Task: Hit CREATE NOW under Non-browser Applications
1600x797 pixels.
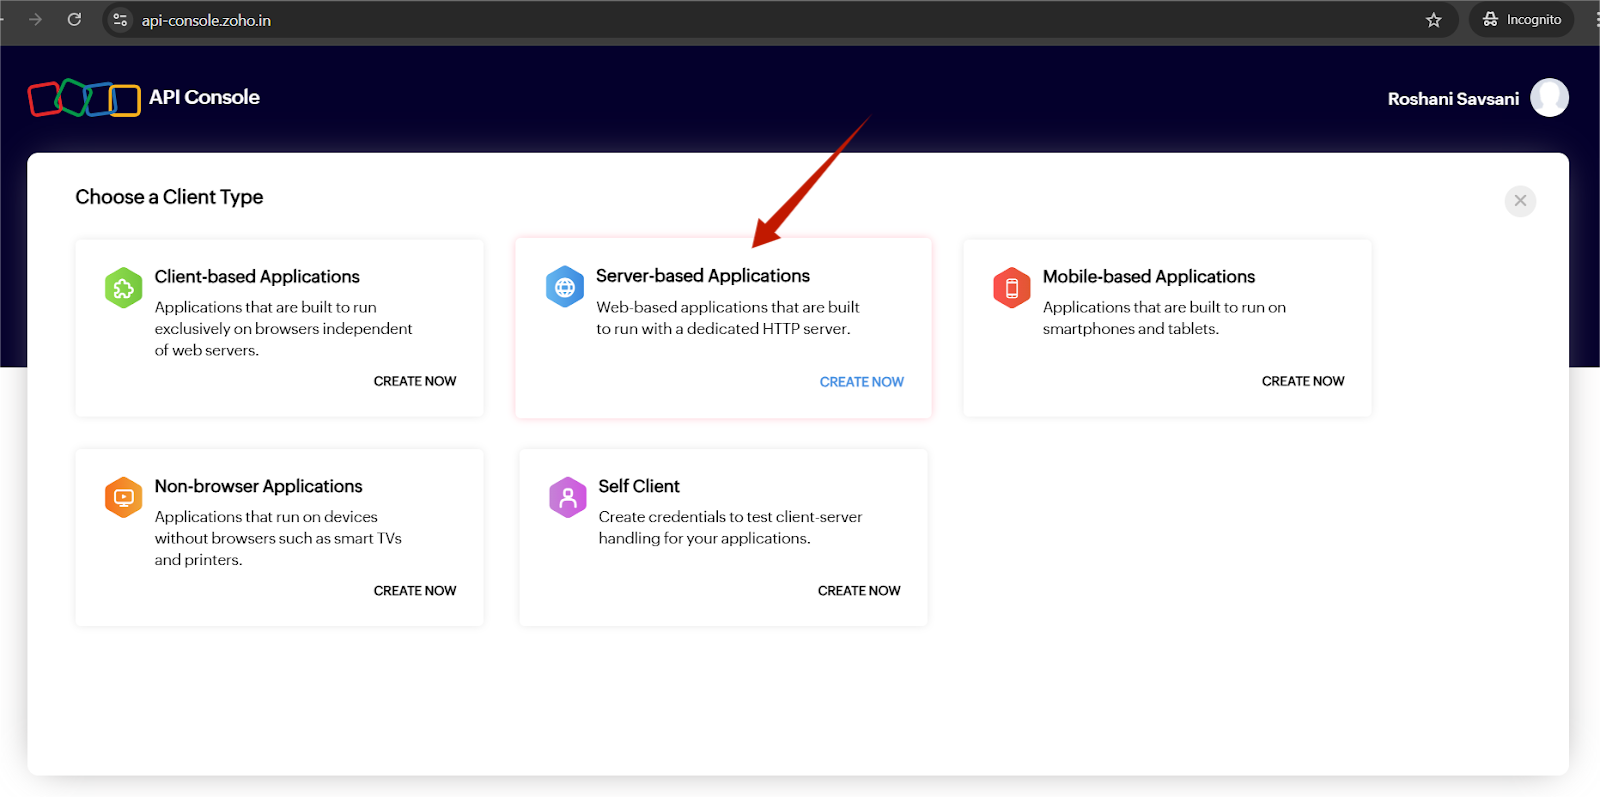Action: coord(414,591)
